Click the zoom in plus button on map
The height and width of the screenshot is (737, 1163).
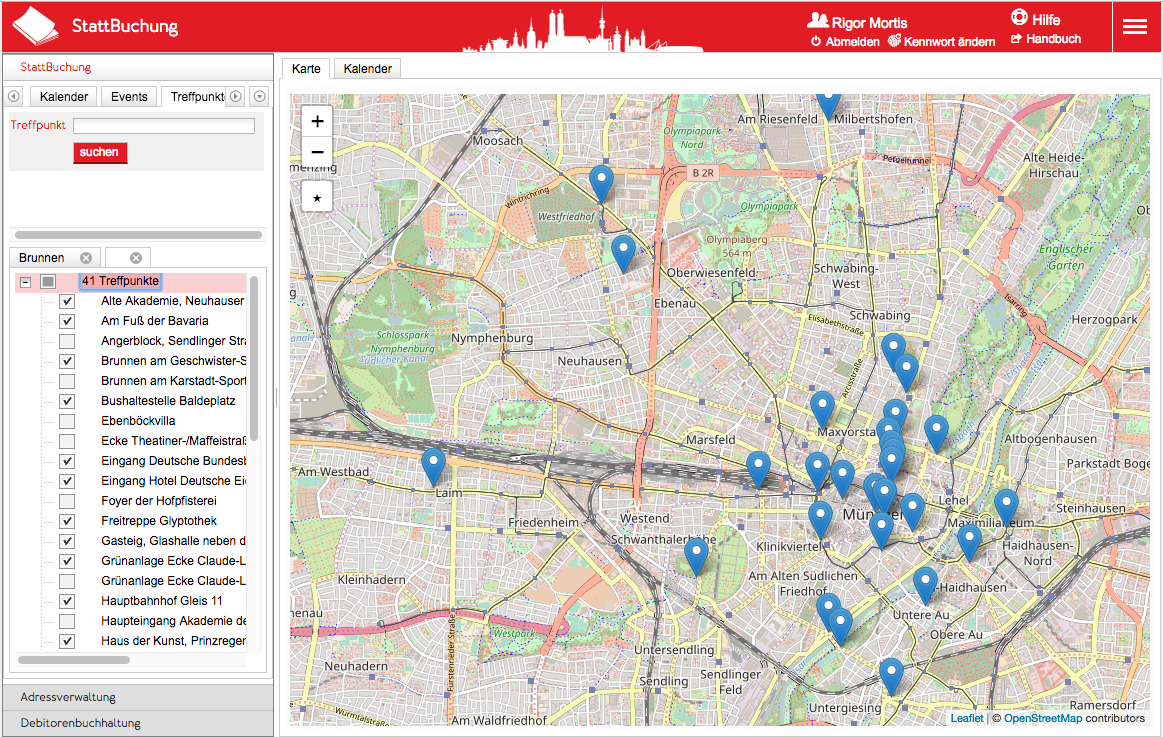point(317,122)
